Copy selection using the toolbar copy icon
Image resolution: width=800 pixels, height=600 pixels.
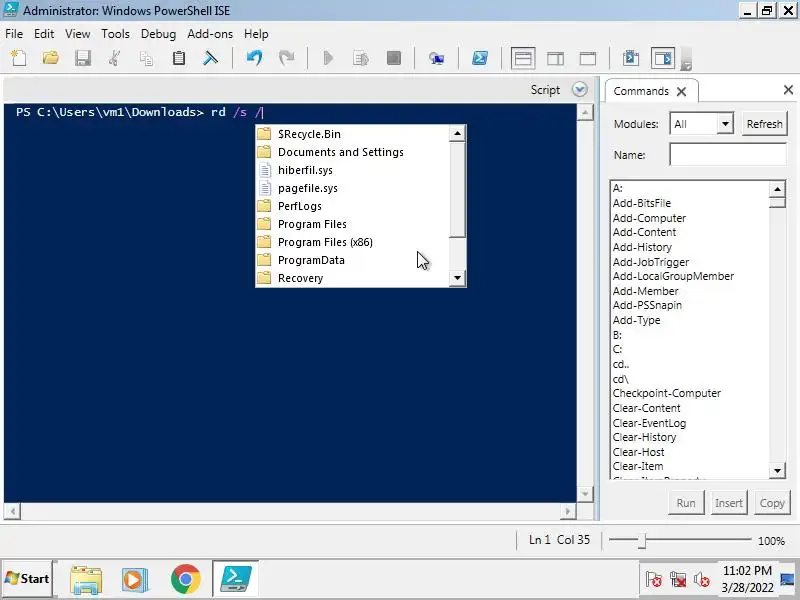(x=147, y=59)
